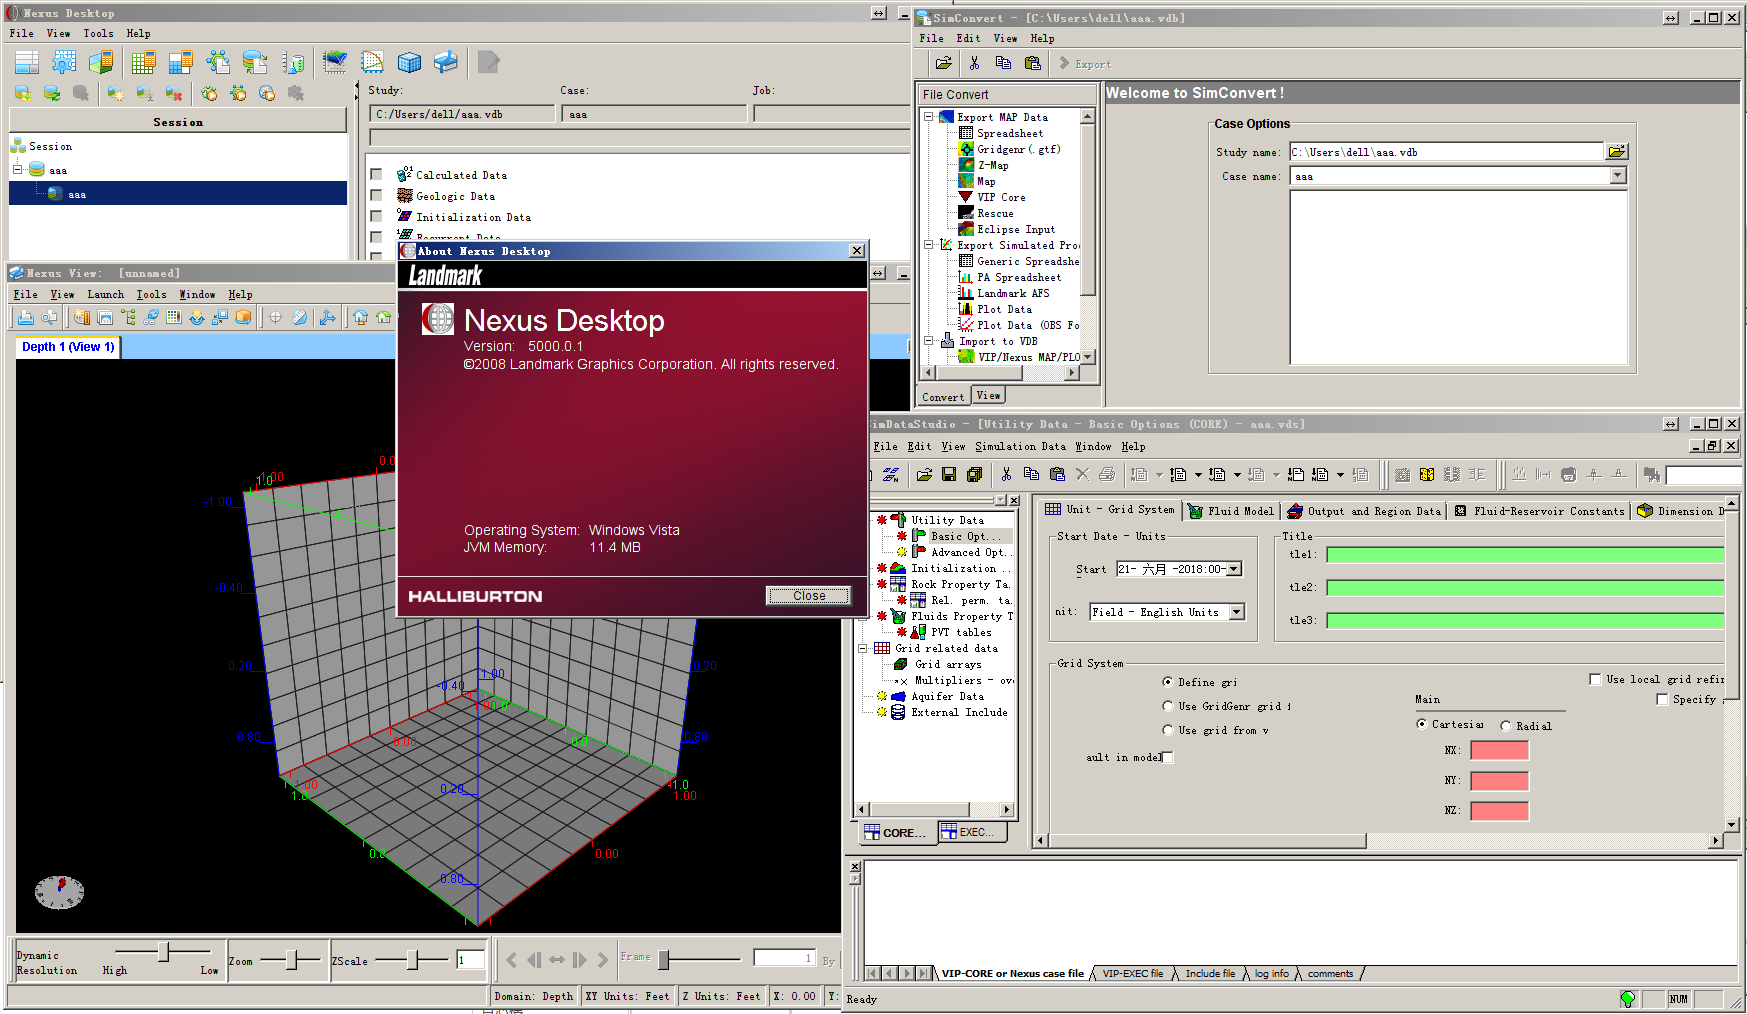Click the CORE button below the tree
This screenshot has height=1014, width=1747.
[896, 832]
